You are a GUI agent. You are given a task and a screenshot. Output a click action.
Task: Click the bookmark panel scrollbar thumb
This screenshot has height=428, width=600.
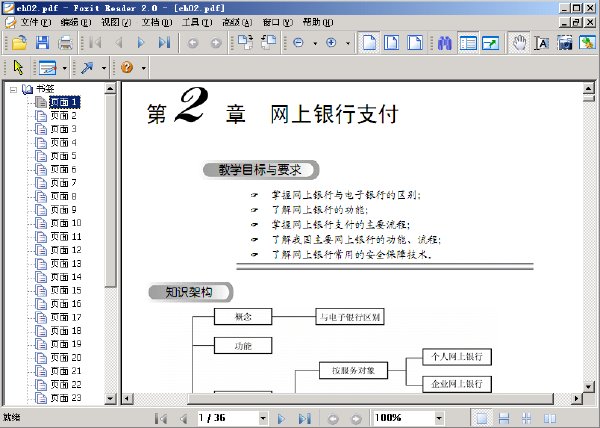tap(110, 190)
